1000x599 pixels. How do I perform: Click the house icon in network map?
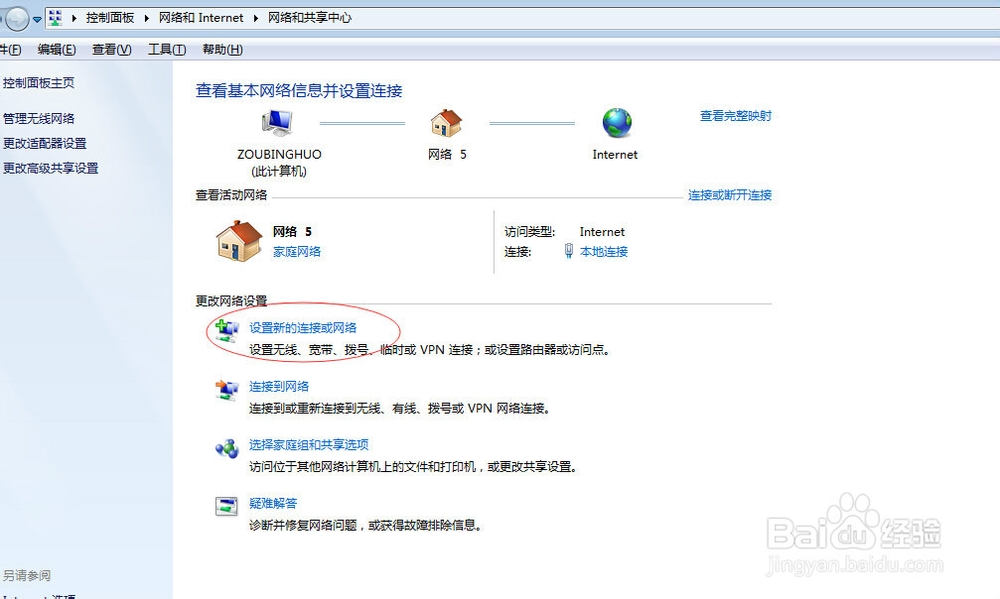[x=446, y=122]
